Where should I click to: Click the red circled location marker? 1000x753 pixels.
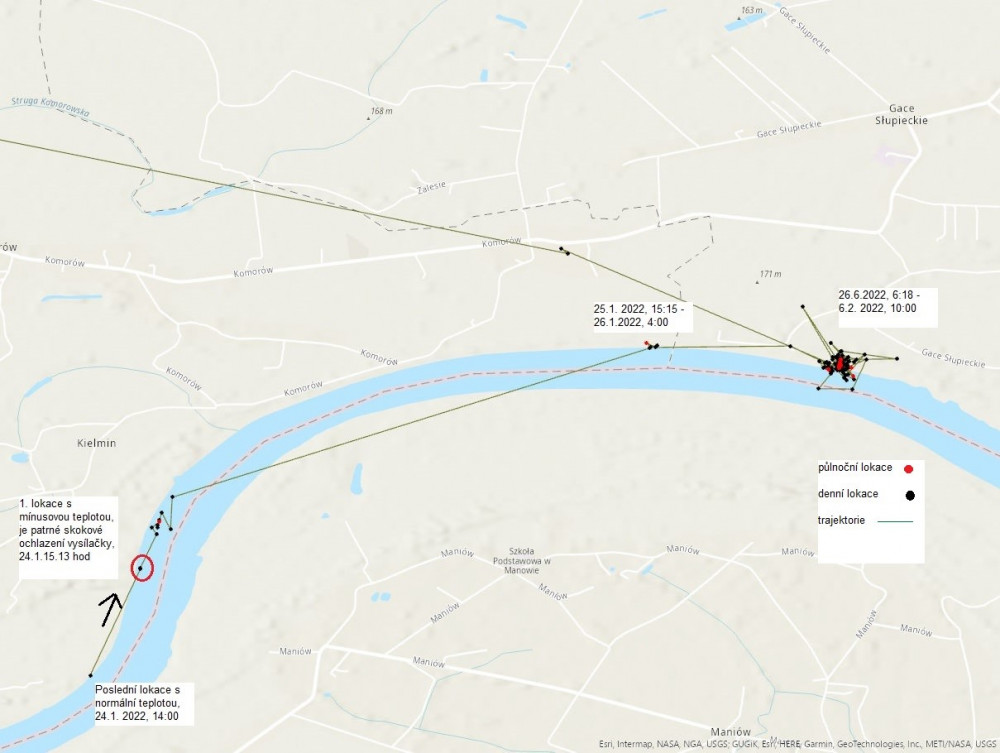coord(142,567)
